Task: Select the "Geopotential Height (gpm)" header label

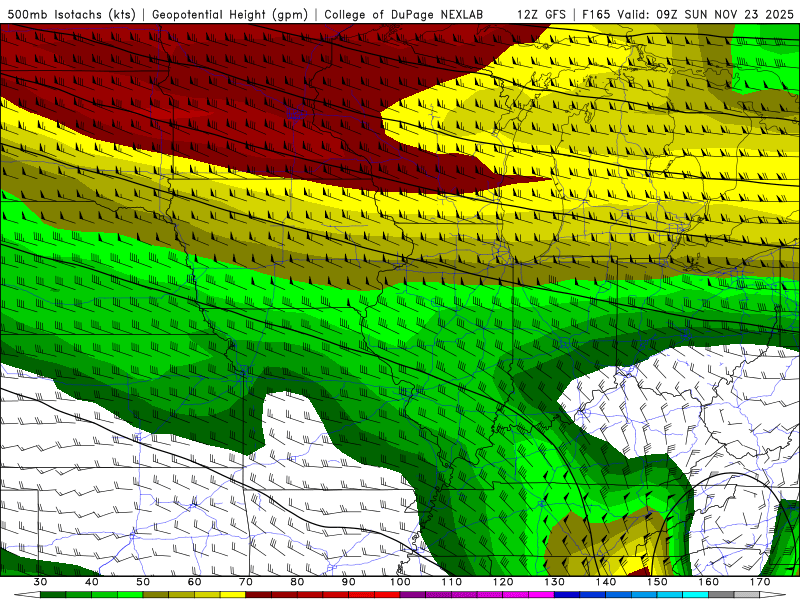Action: click(230, 14)
